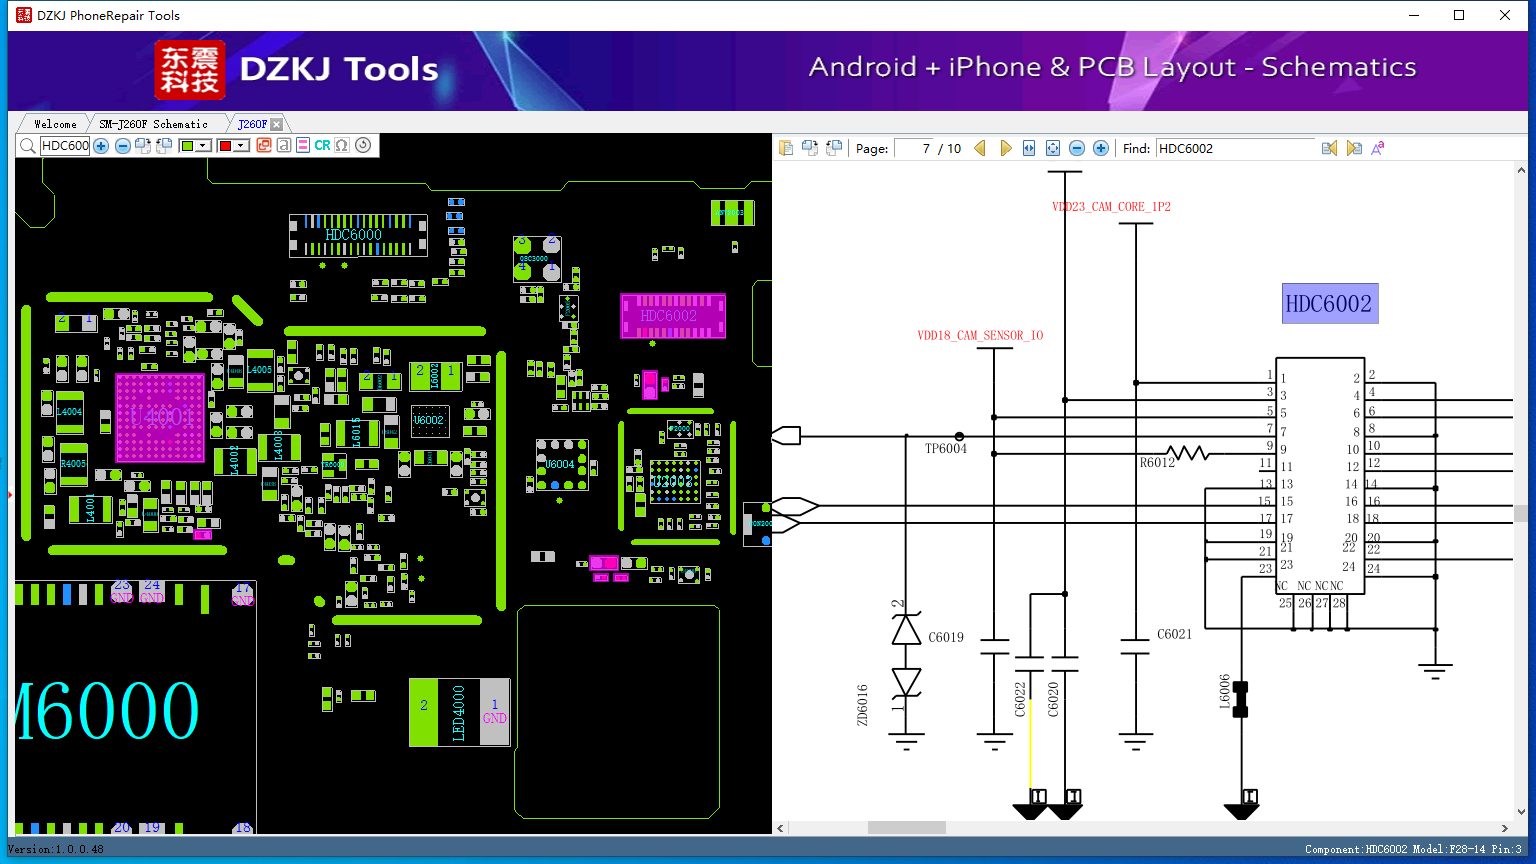Toggle the CR component display icon

click(322, 146)
